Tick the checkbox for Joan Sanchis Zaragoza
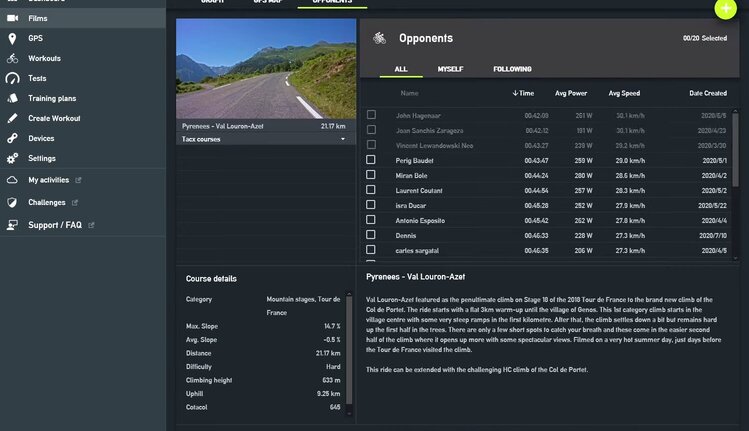This screenshot has height=431, width=749. [x=371, y=130]
